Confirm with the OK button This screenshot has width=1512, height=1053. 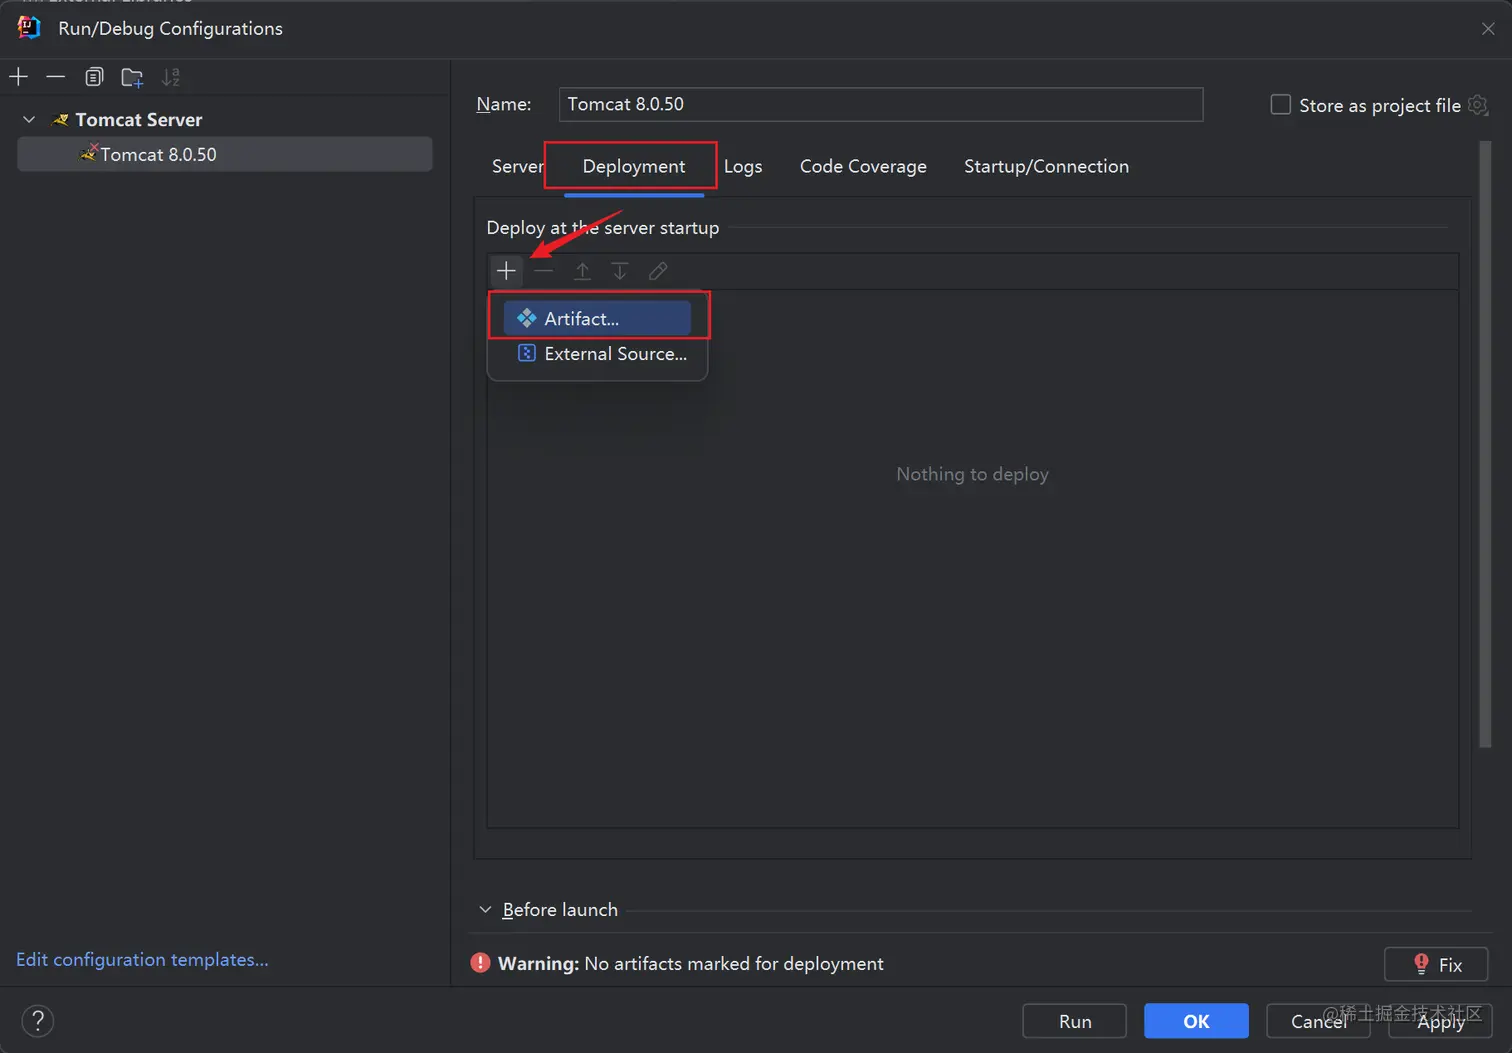[1196, 1021]
